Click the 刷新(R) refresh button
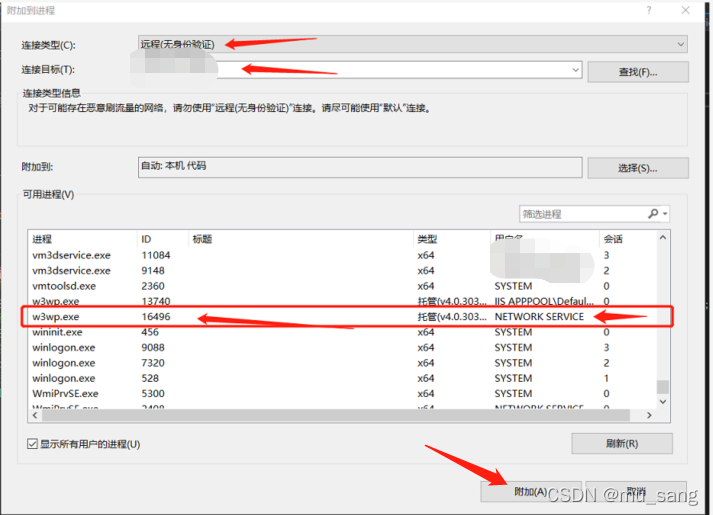This screenshot has width=713, height=515. pos(622,443)
